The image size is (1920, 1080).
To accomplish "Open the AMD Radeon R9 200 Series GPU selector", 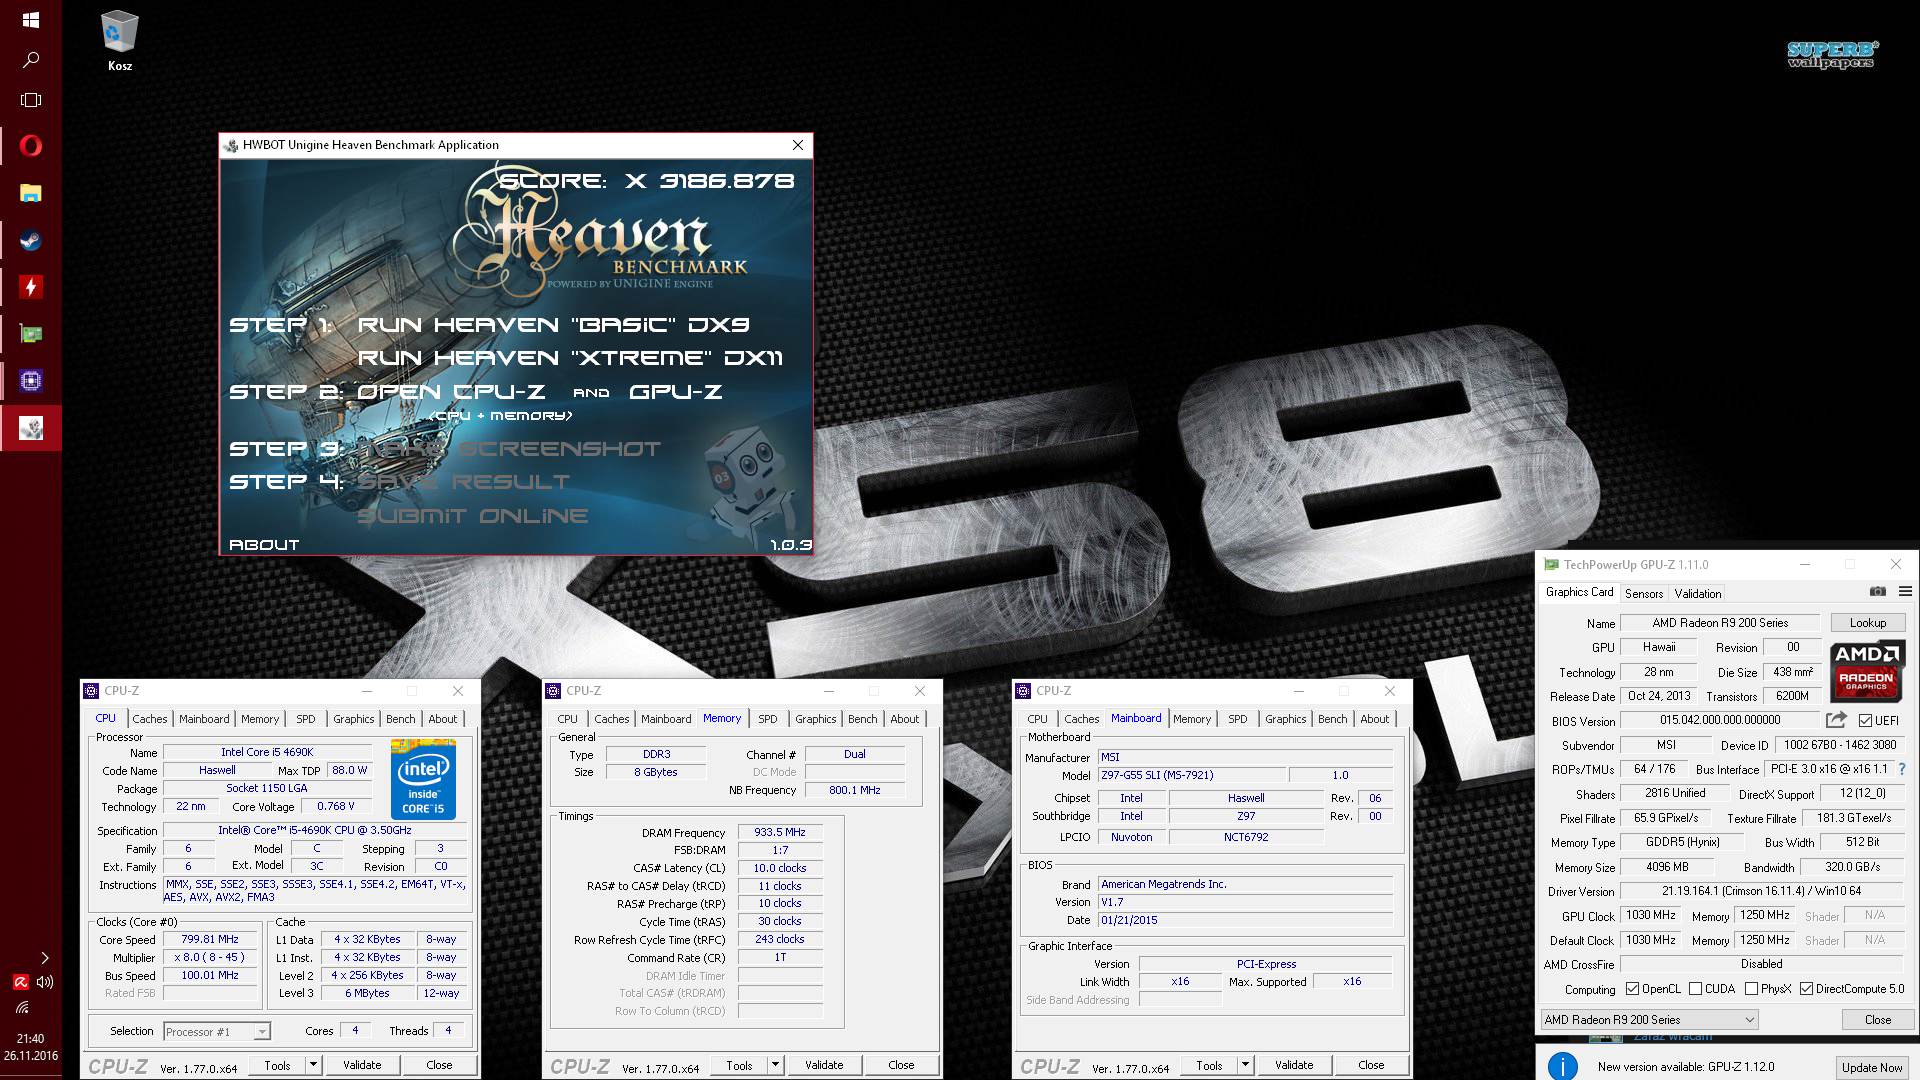I will point(1649,1020).
